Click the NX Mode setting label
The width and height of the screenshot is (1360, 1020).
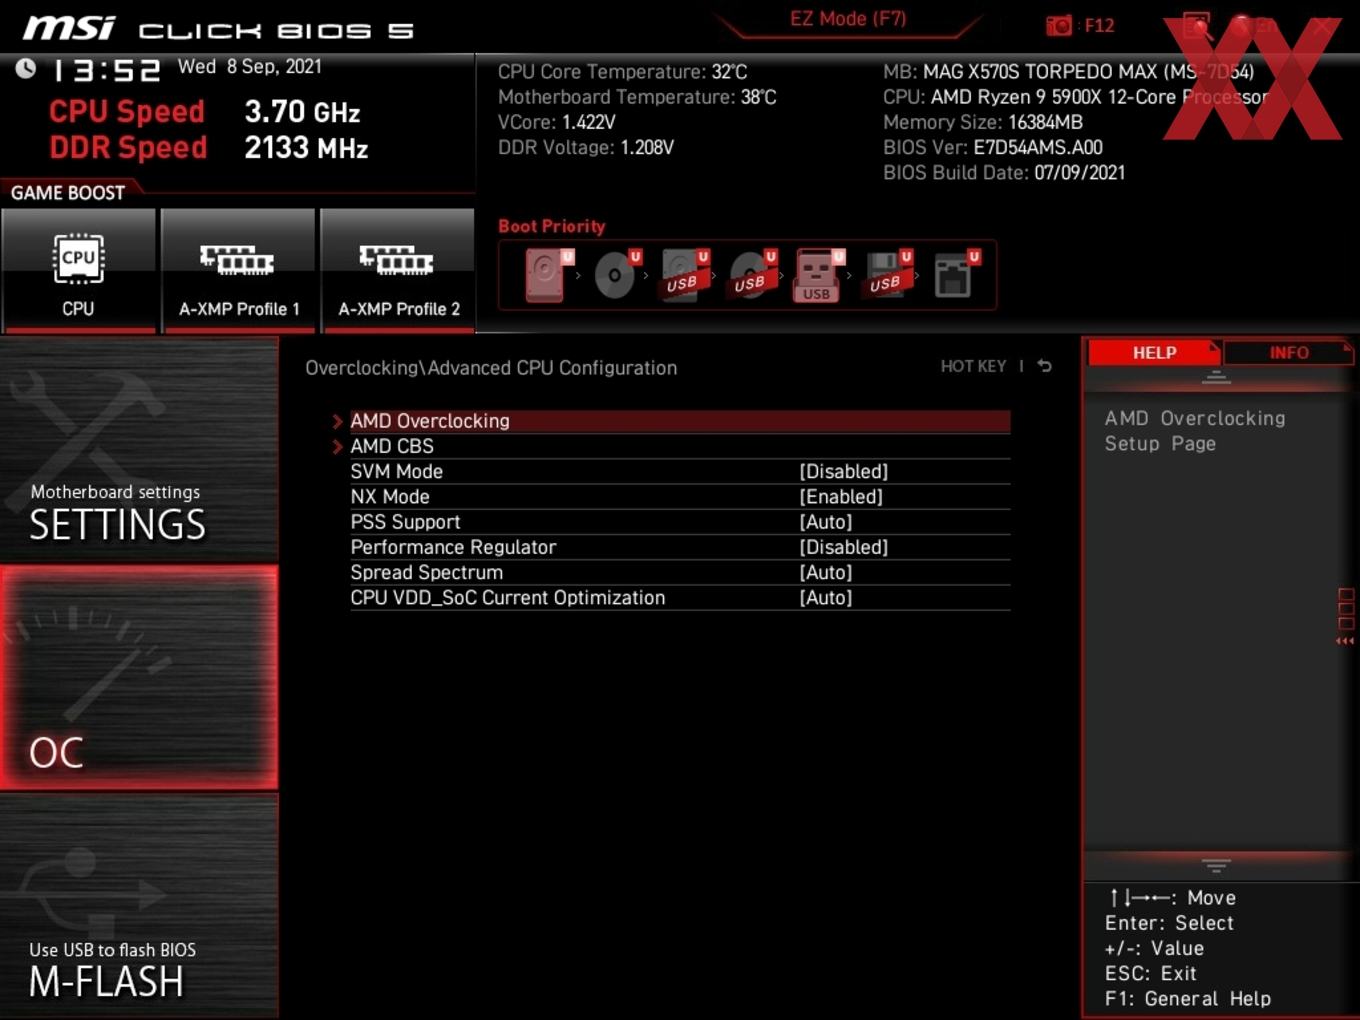click(x=390, y=496)
